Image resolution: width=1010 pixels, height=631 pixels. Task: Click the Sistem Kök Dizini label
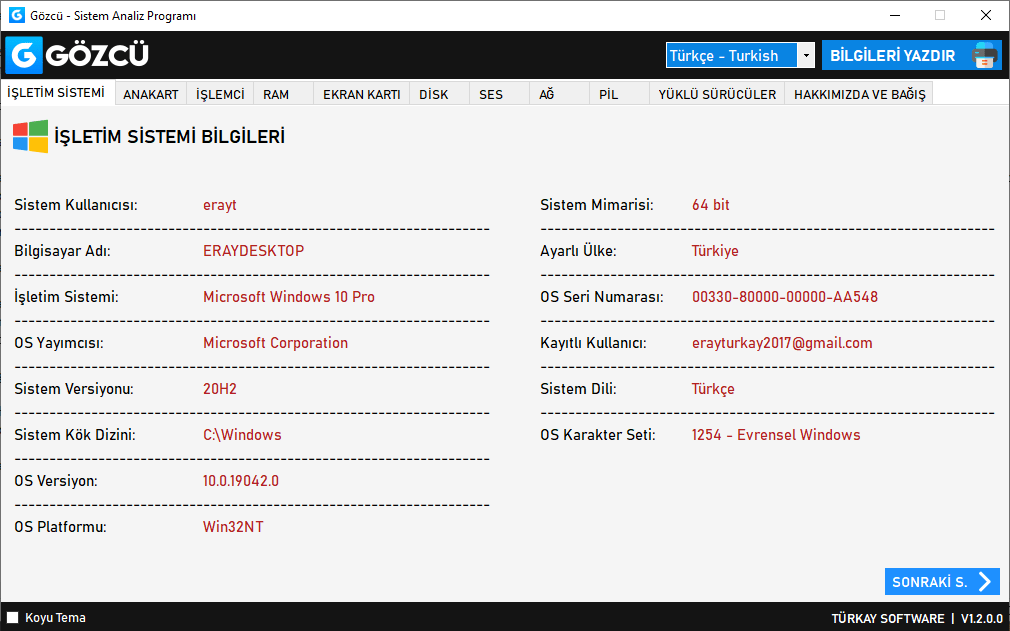(75, 435)
